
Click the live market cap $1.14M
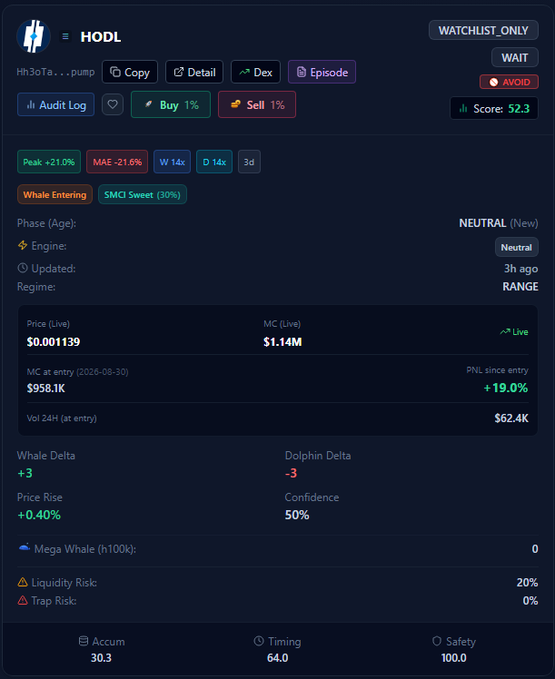pos(283,342)
